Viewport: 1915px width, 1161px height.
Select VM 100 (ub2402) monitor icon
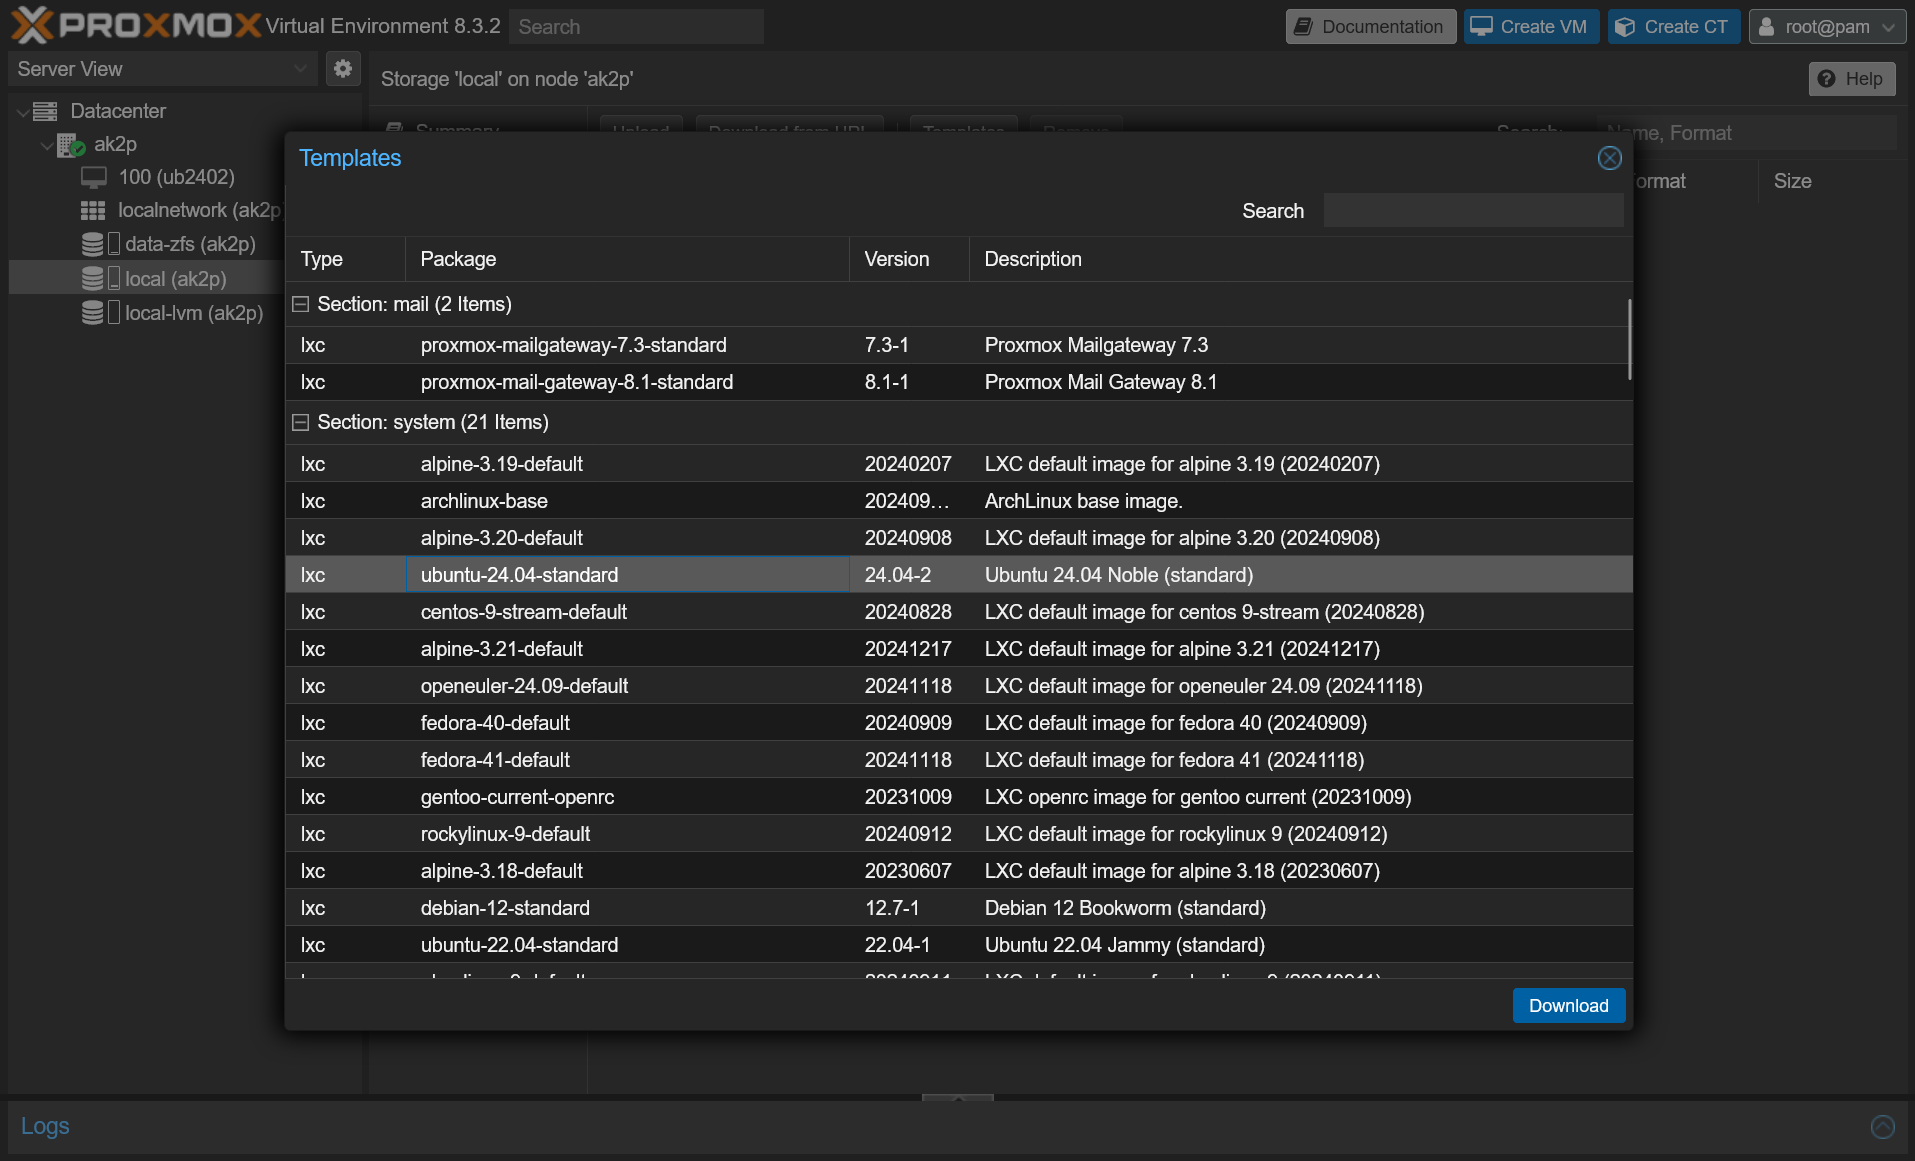[x=94, y=178]
